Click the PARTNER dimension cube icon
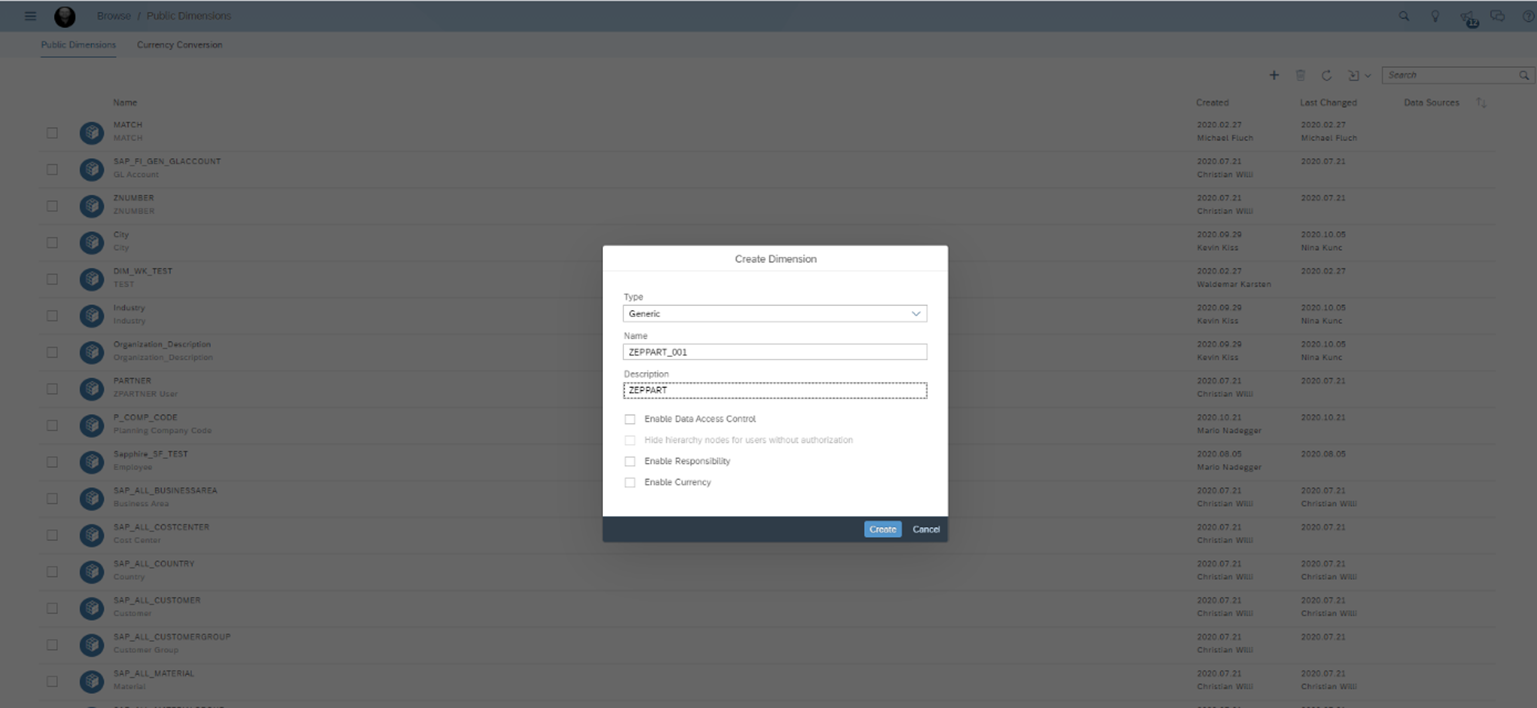The width and height of the screenshot is (1537, 708). point(92,388)
